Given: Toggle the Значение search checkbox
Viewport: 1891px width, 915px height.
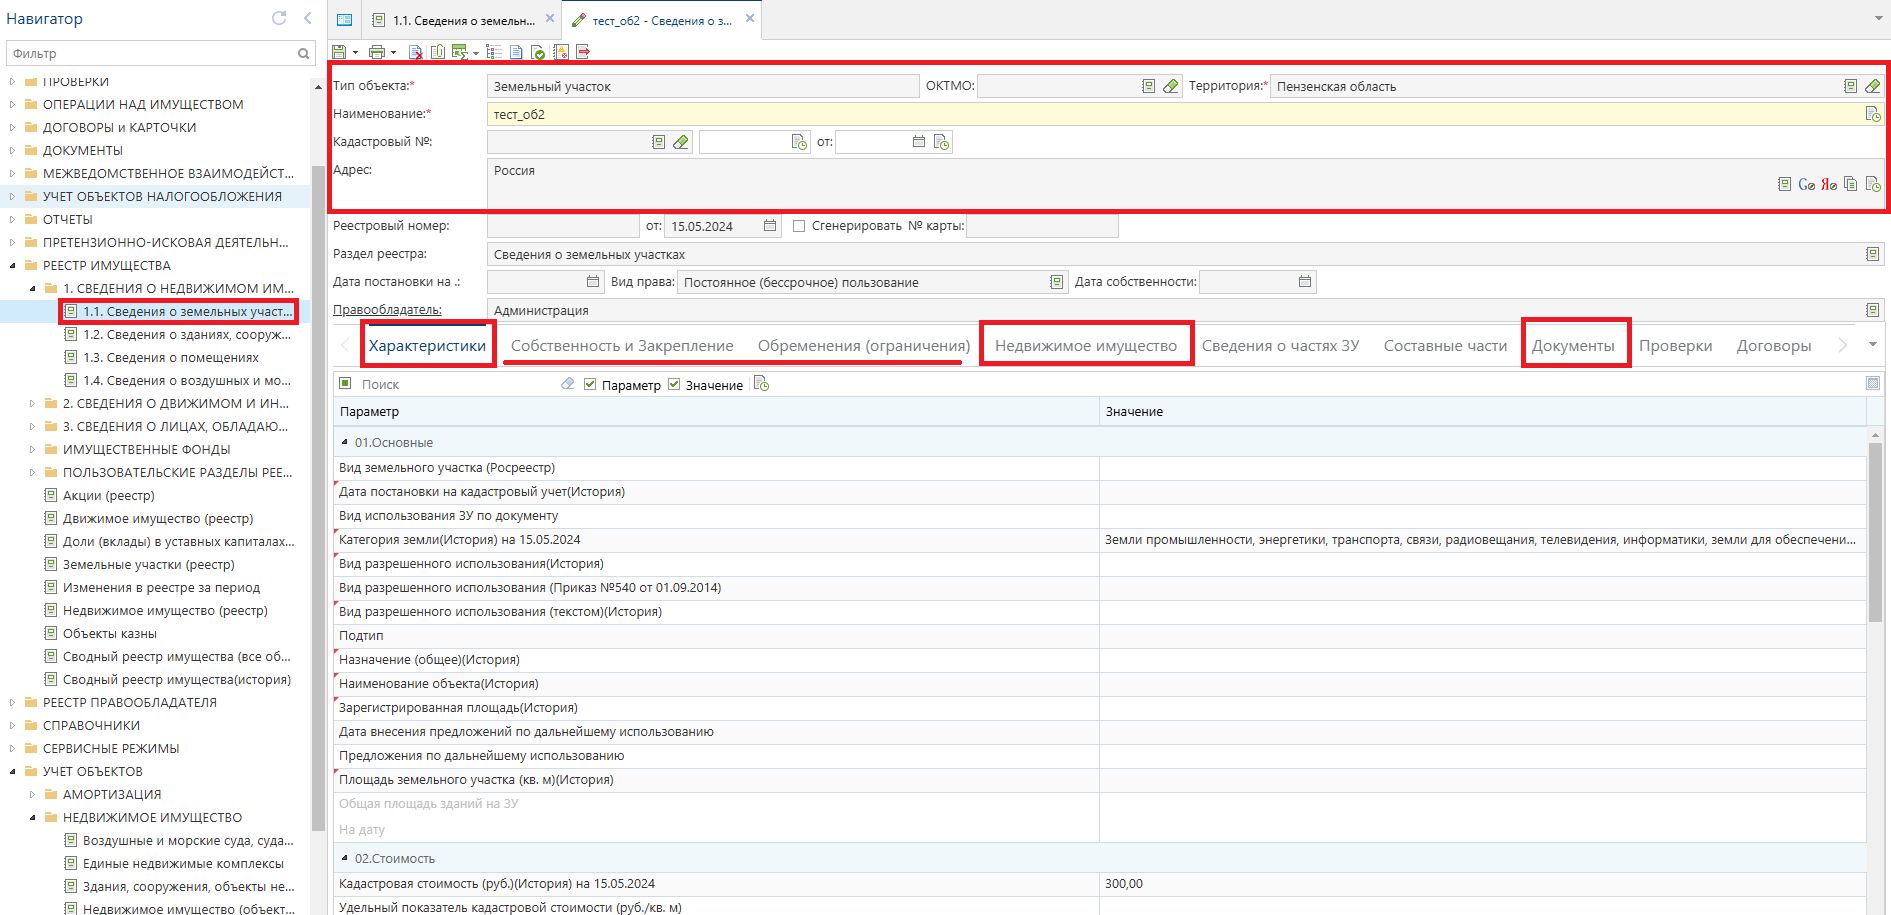Looking at the screenshot, I should coord(674,384).
